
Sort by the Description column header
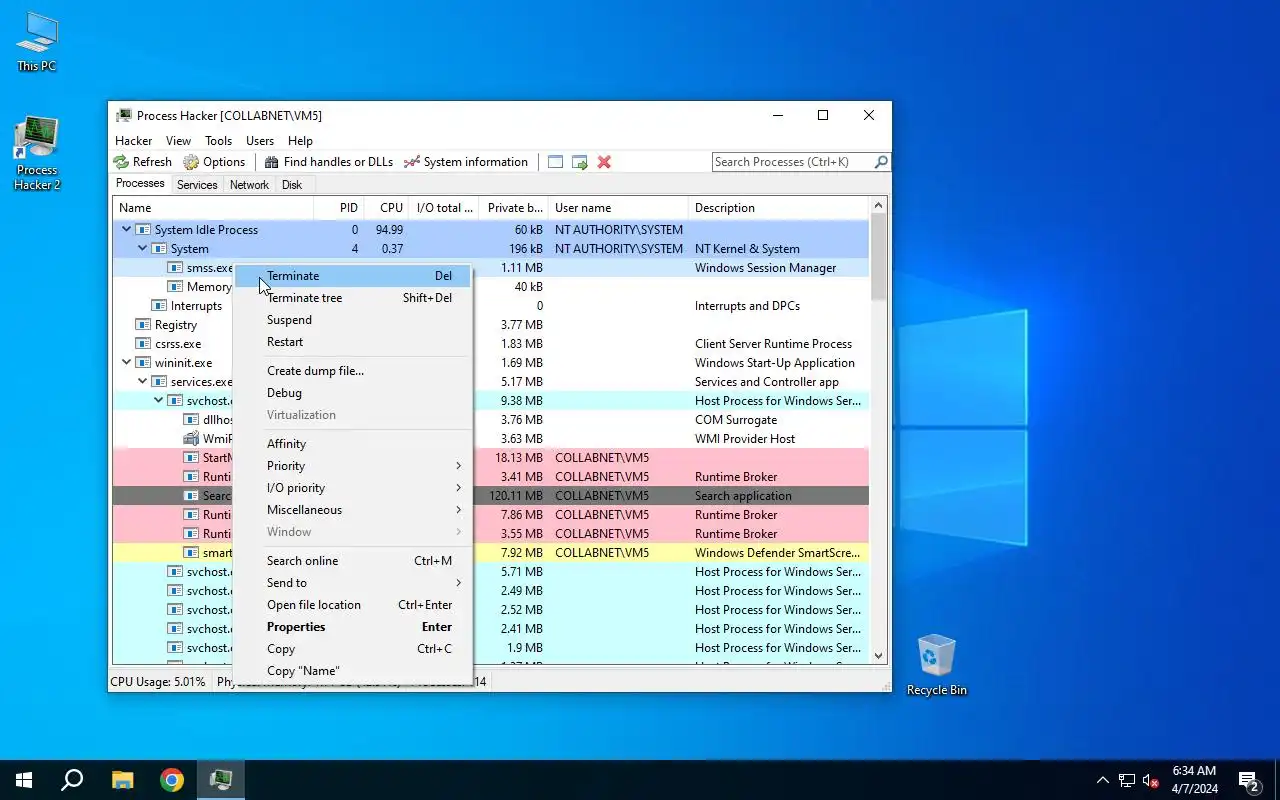779,208
